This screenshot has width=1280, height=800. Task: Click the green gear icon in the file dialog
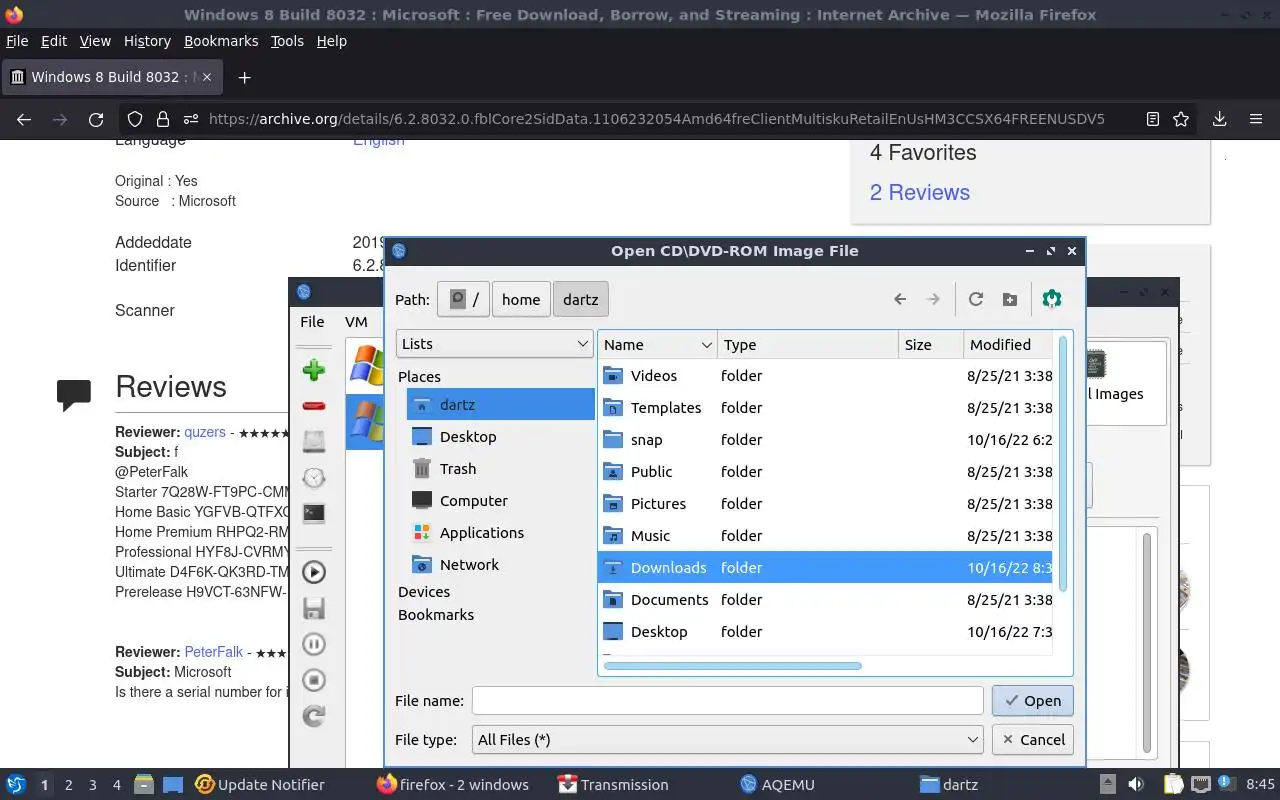(1051, 299)
